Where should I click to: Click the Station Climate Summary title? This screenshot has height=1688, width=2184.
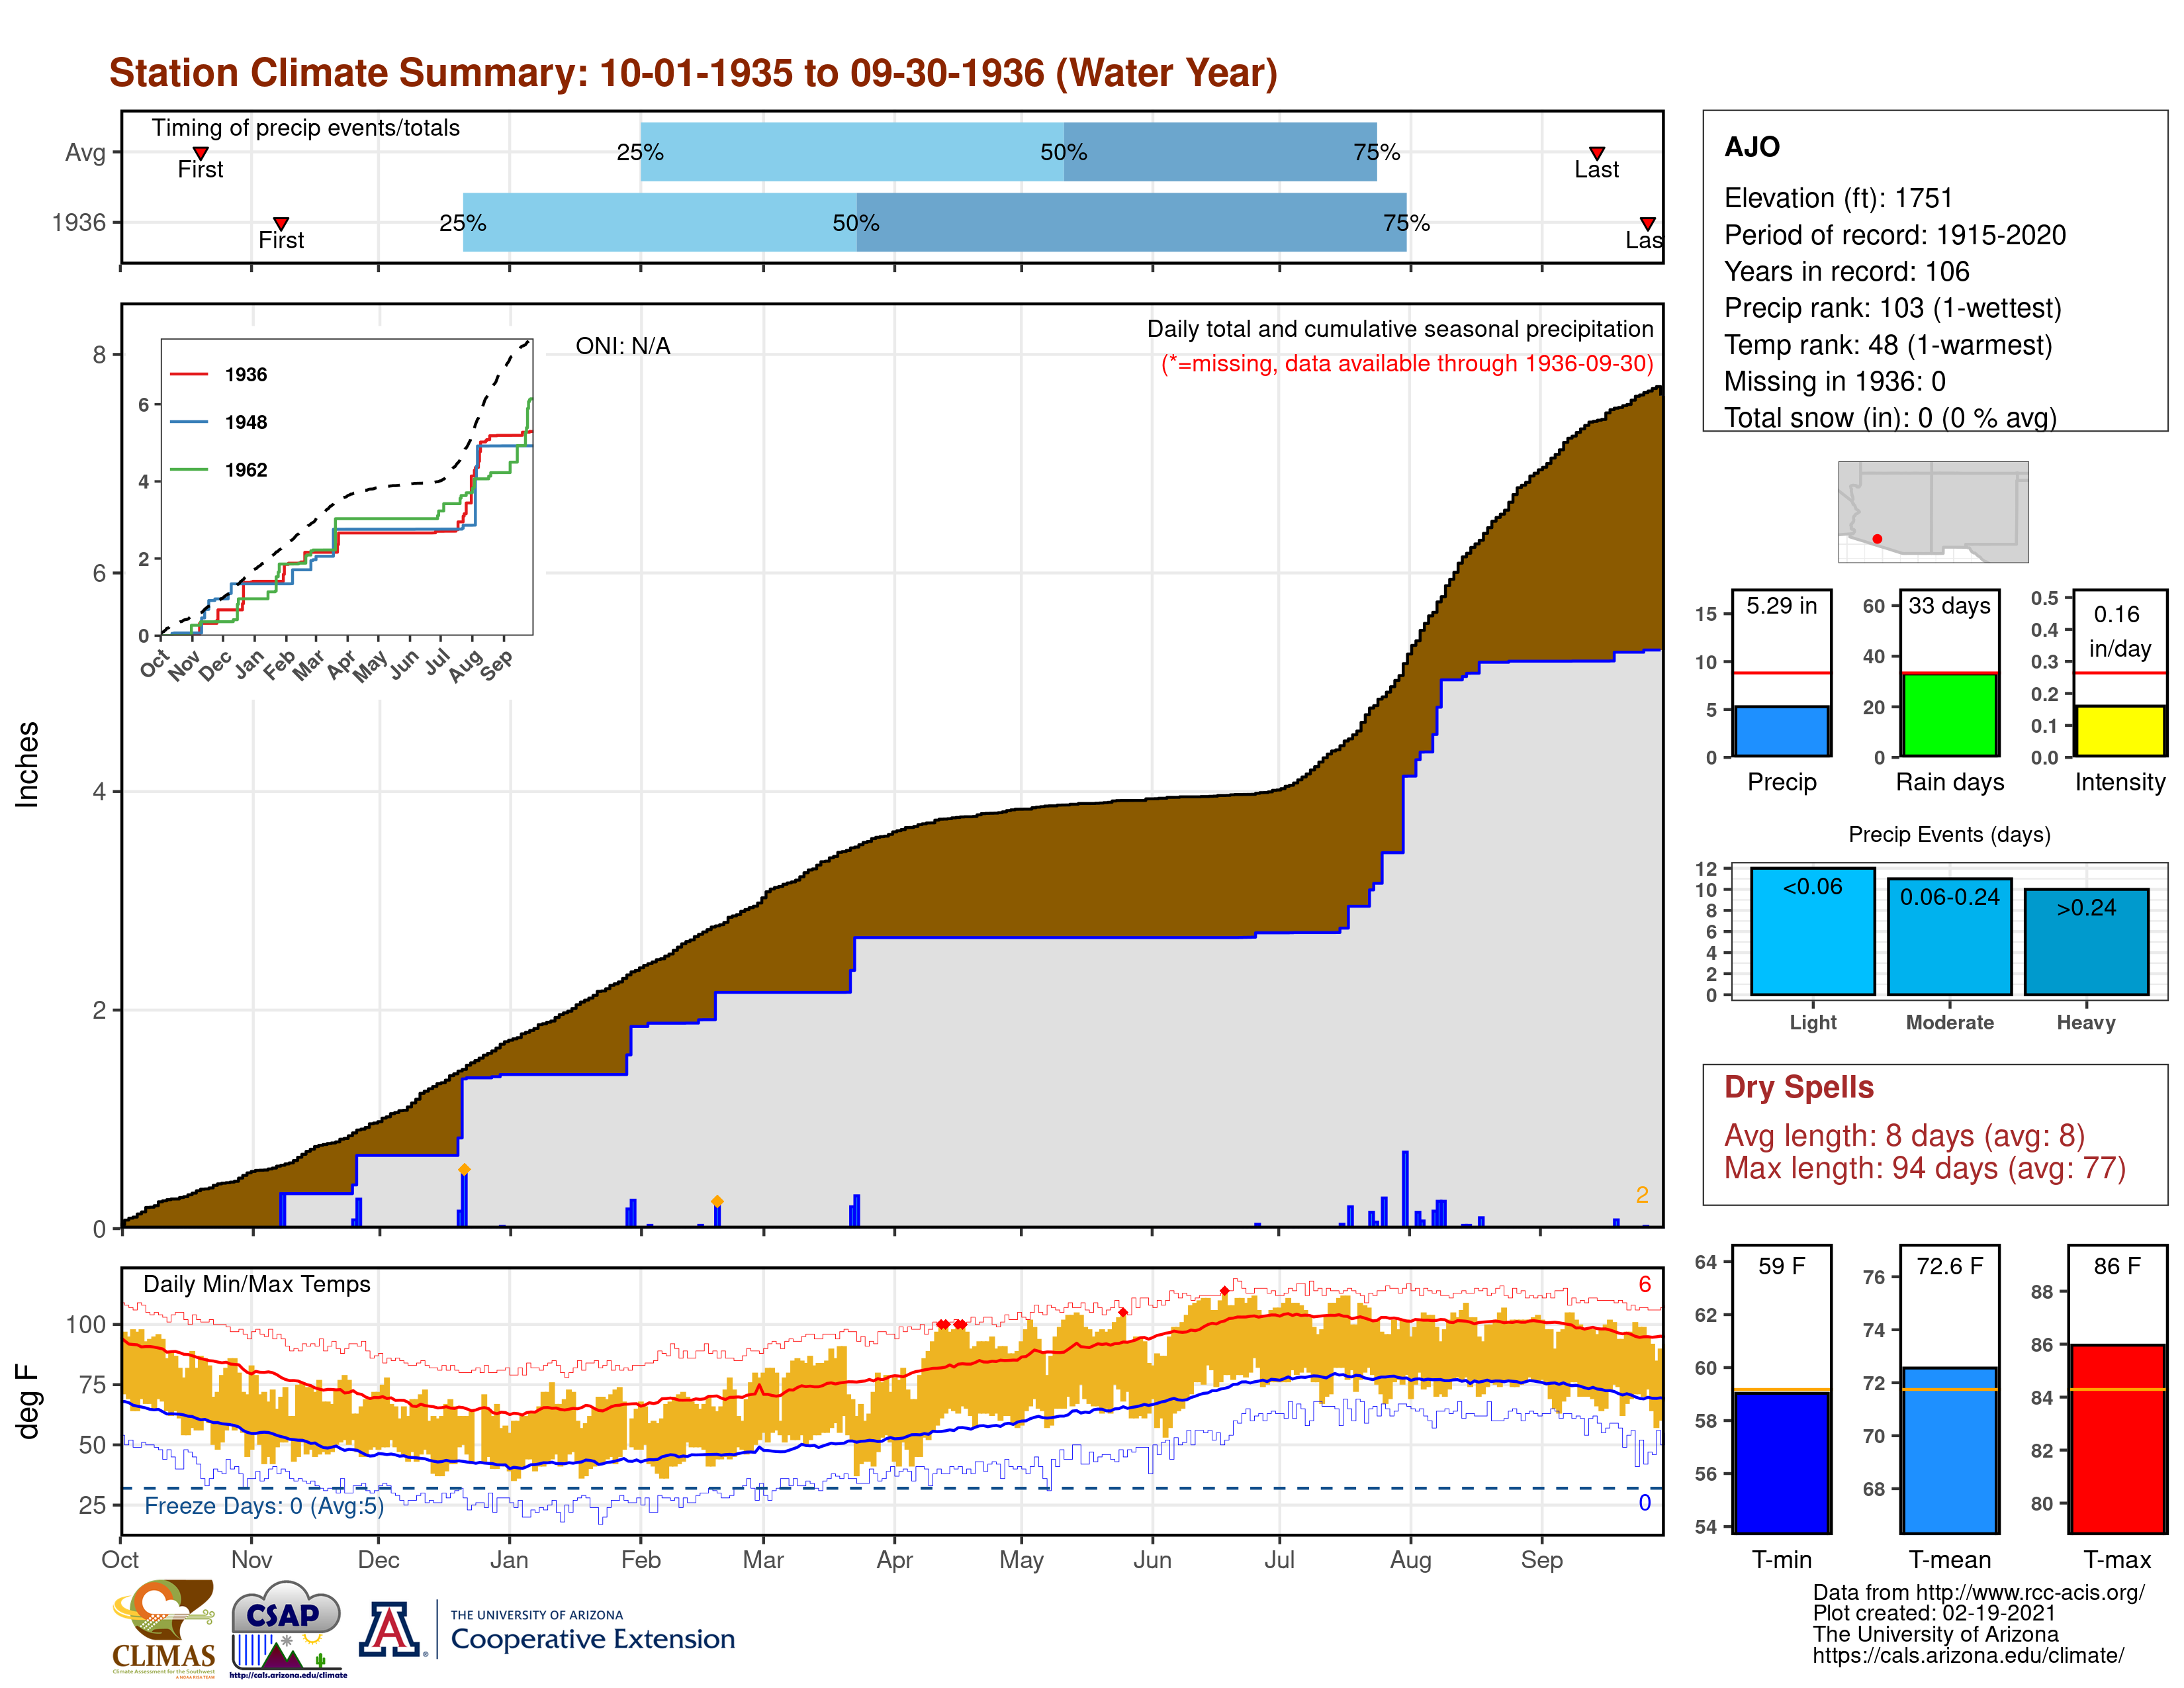click(x=693, y=73)
